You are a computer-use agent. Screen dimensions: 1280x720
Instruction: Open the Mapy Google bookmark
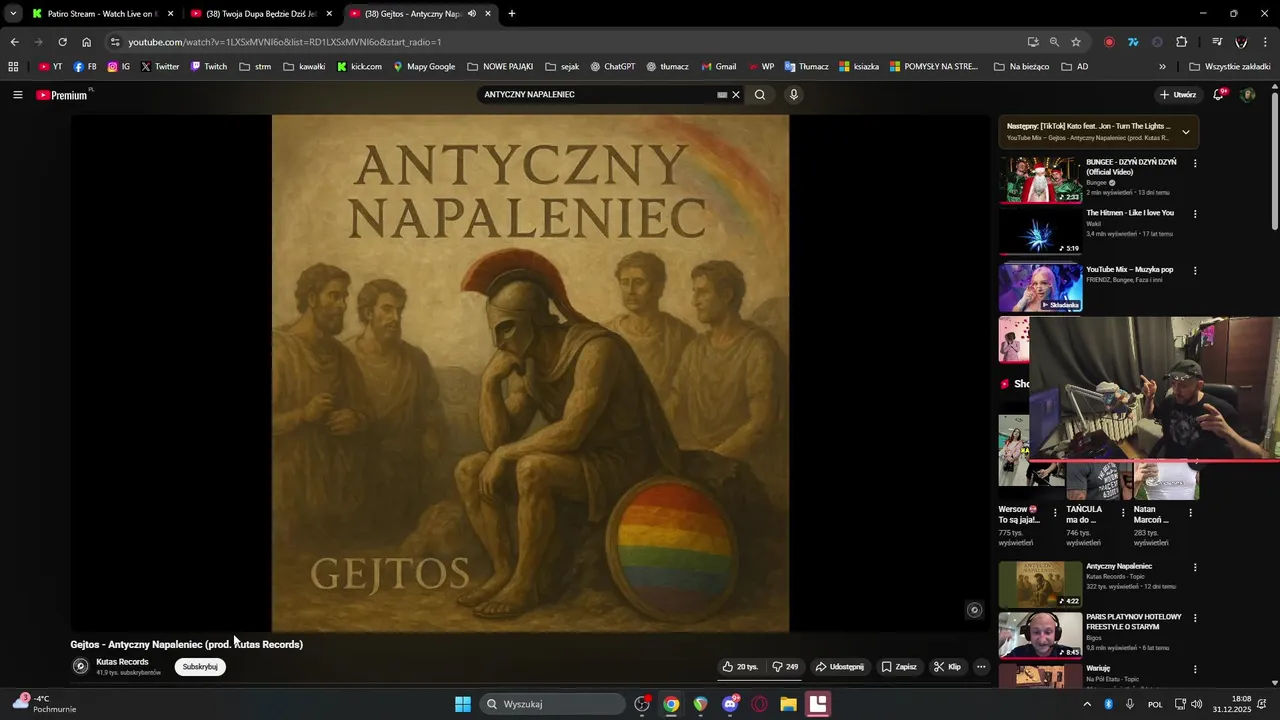point(424,67)
